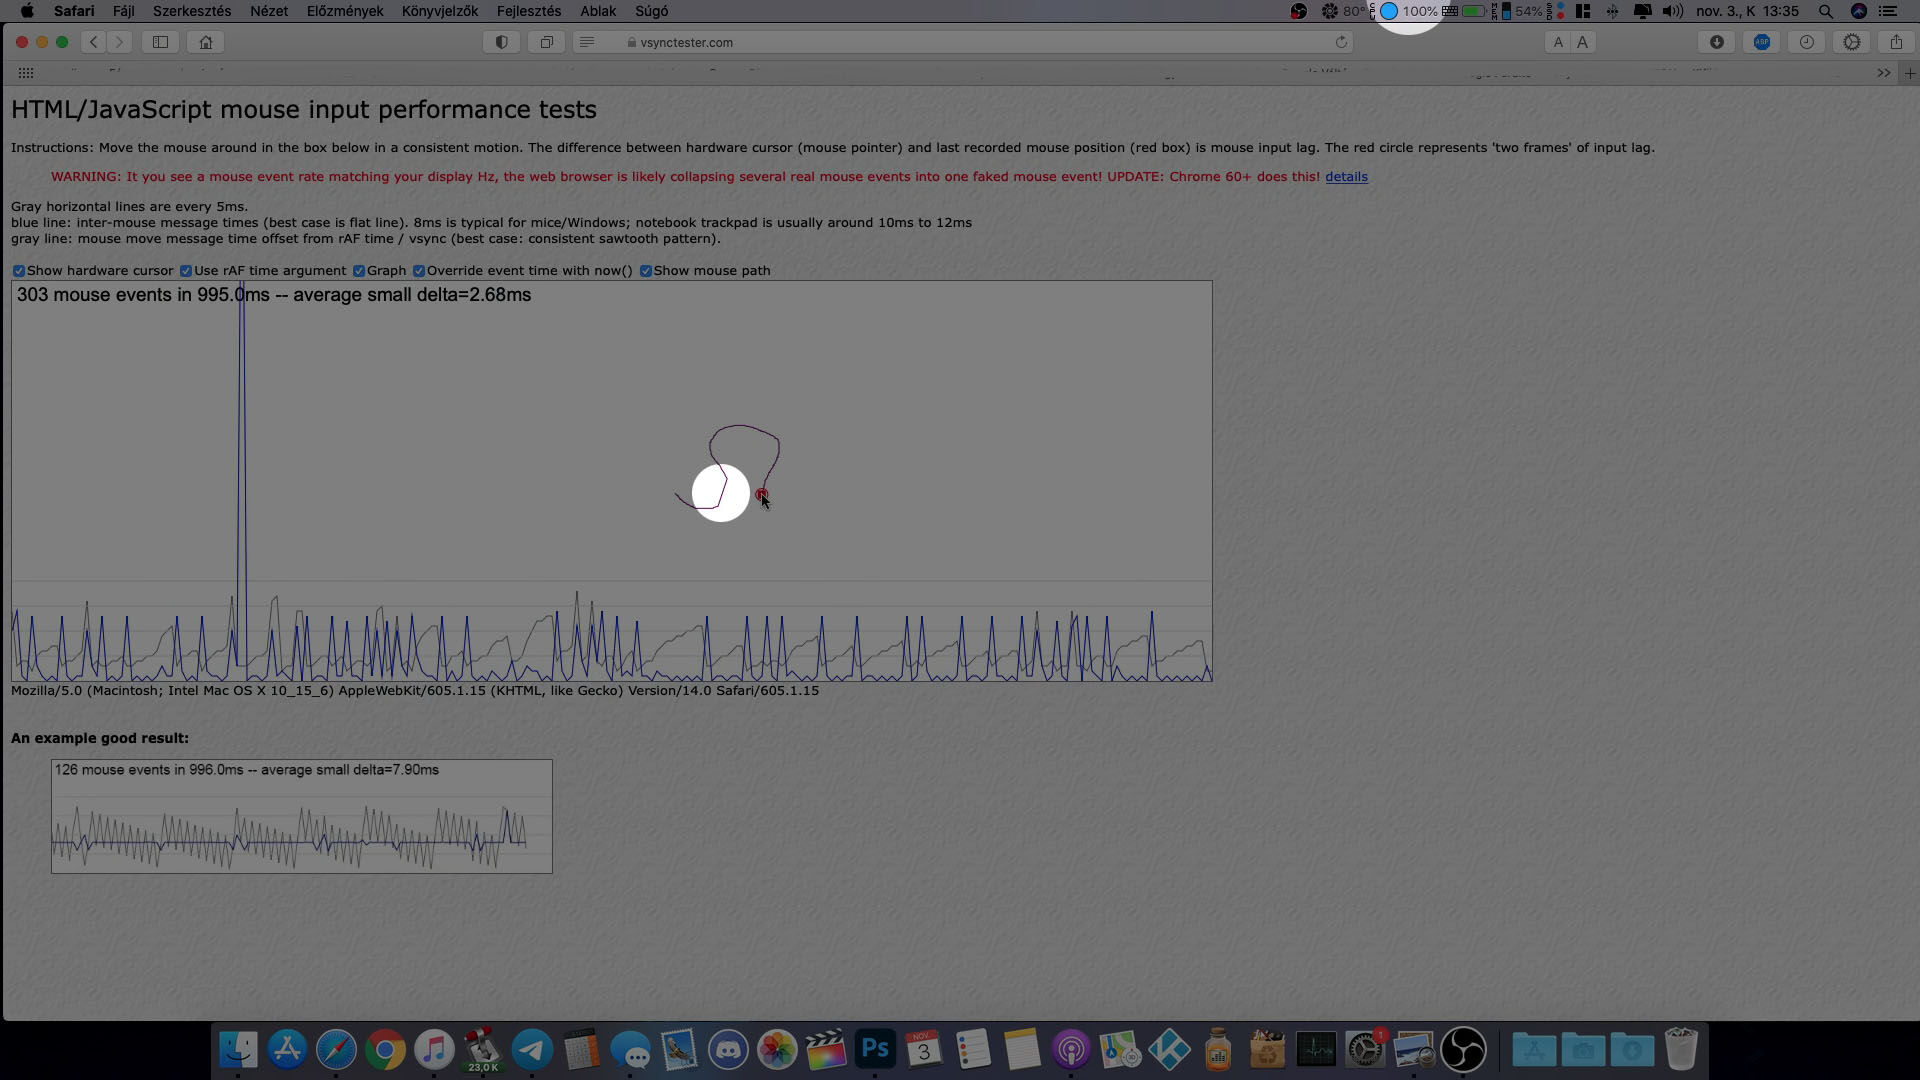Open Finder from the Dock

click(238, 1050)
